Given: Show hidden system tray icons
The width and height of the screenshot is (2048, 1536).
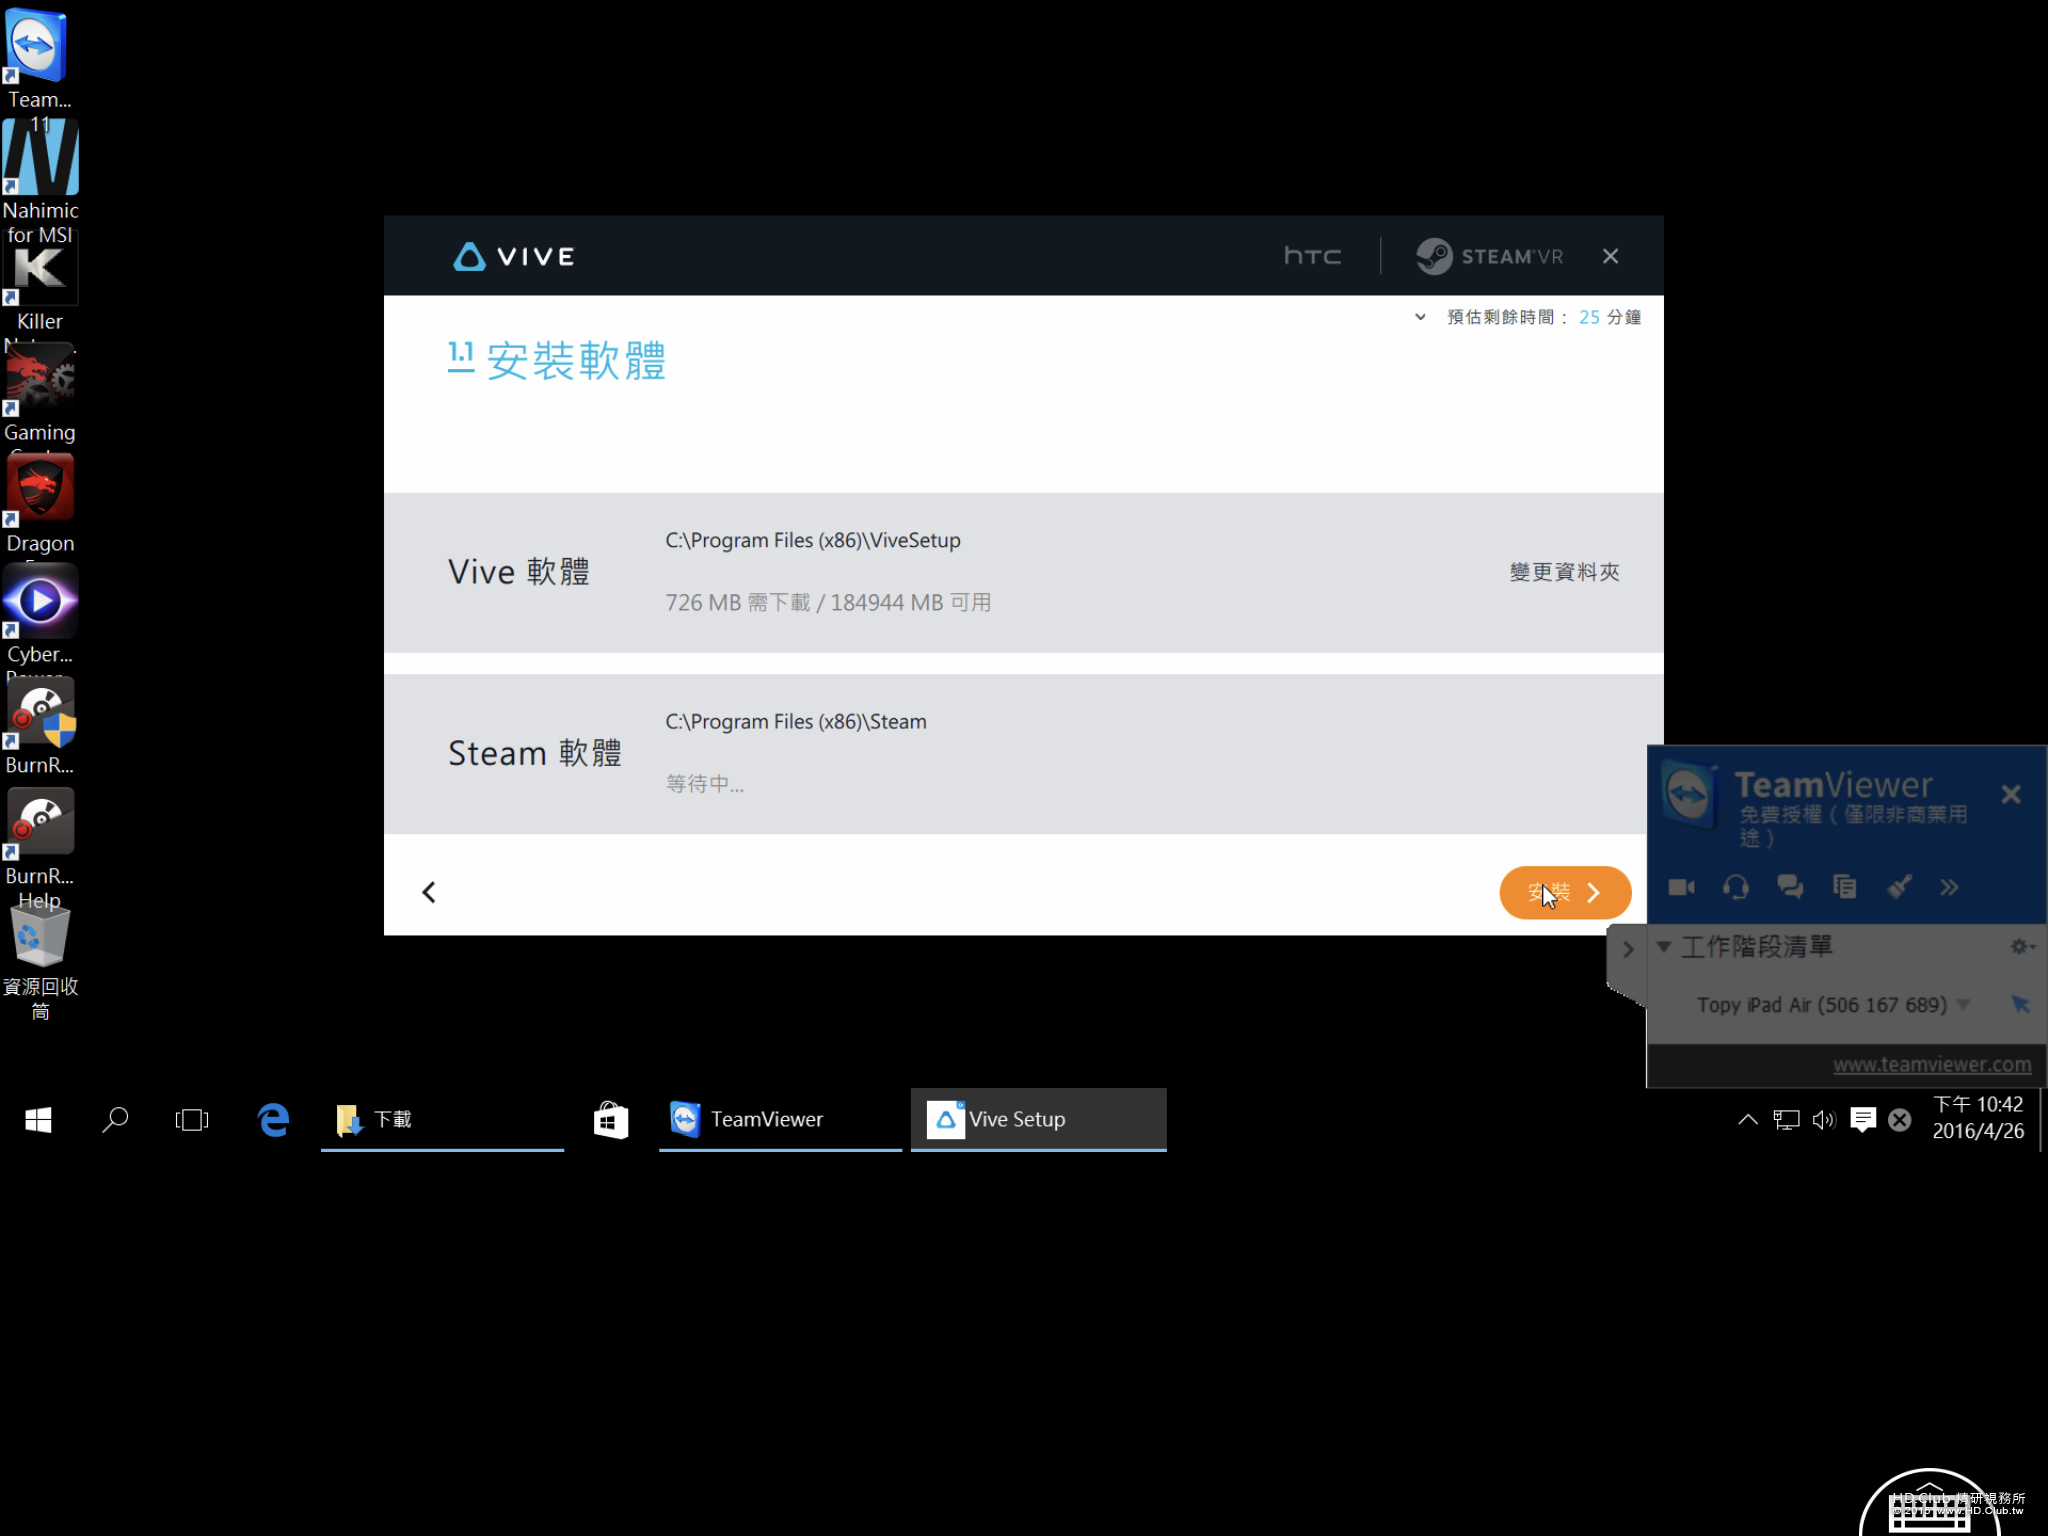Looking at the screenshot, I should tap(1747, 1119).
